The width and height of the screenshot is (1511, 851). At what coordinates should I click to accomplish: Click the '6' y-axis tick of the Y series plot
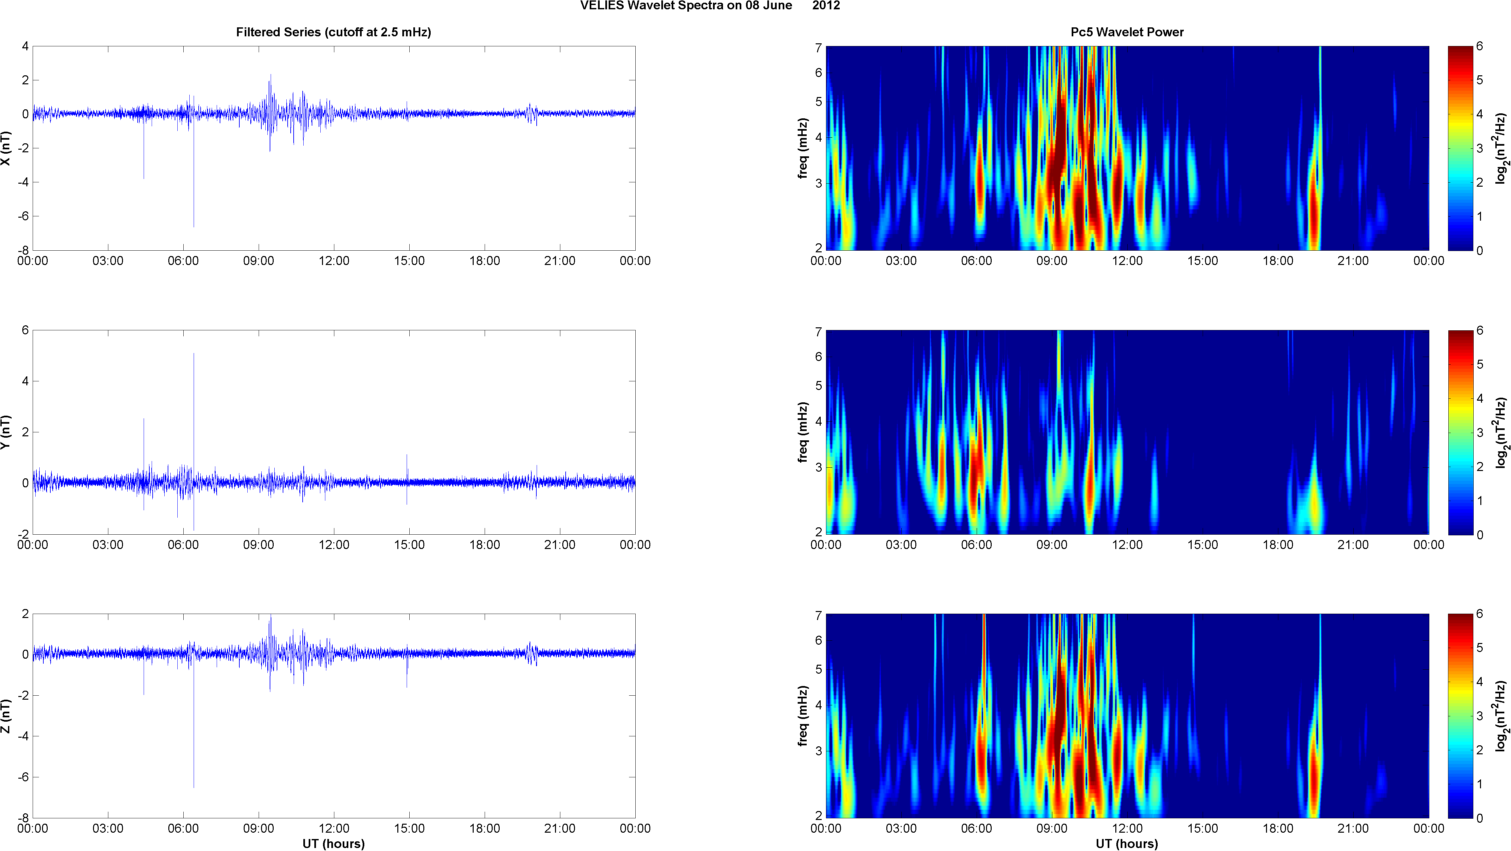(26, 330)
